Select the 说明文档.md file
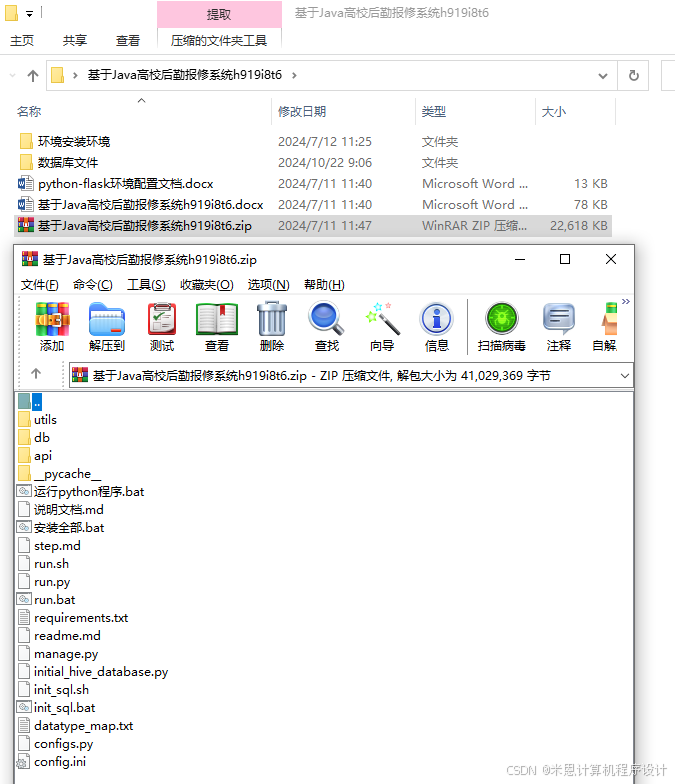 click(60, 510)
